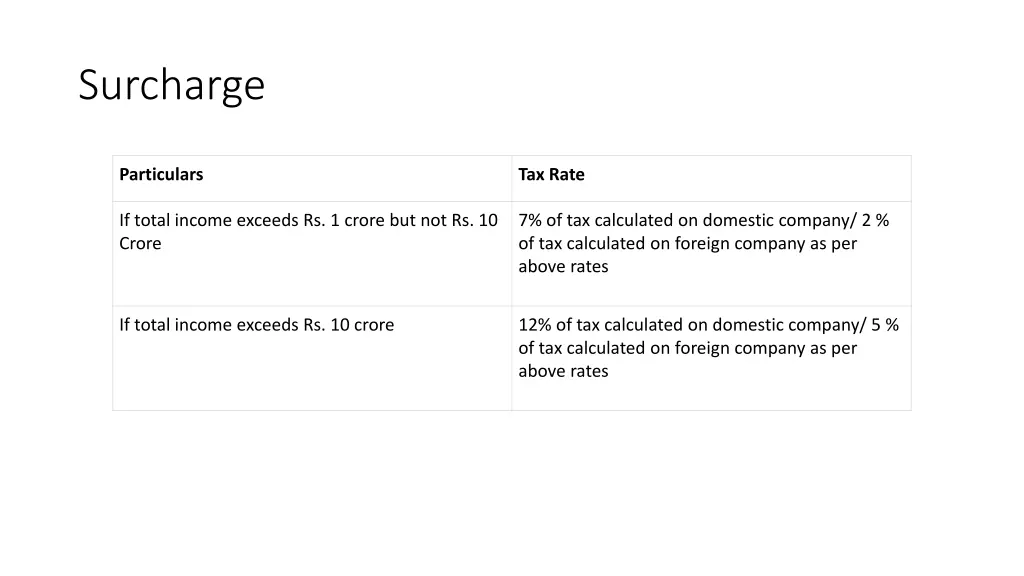
Task: Click the word Crore in first row
Action: click(140, 244)
